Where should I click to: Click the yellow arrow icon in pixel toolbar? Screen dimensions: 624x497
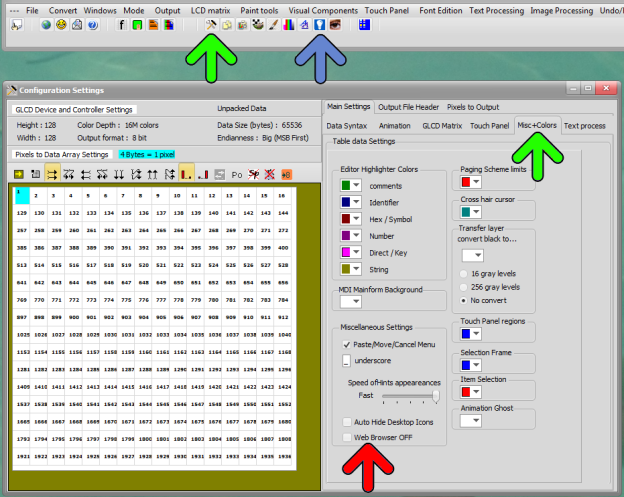click(19, 174)
